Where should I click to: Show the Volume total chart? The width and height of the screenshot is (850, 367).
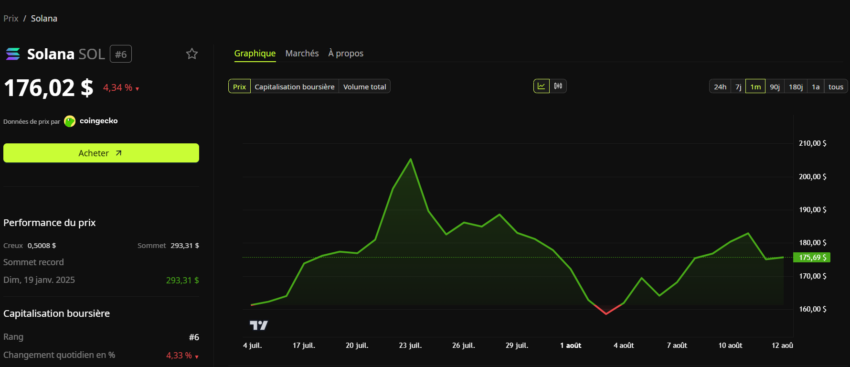[364, 87]
